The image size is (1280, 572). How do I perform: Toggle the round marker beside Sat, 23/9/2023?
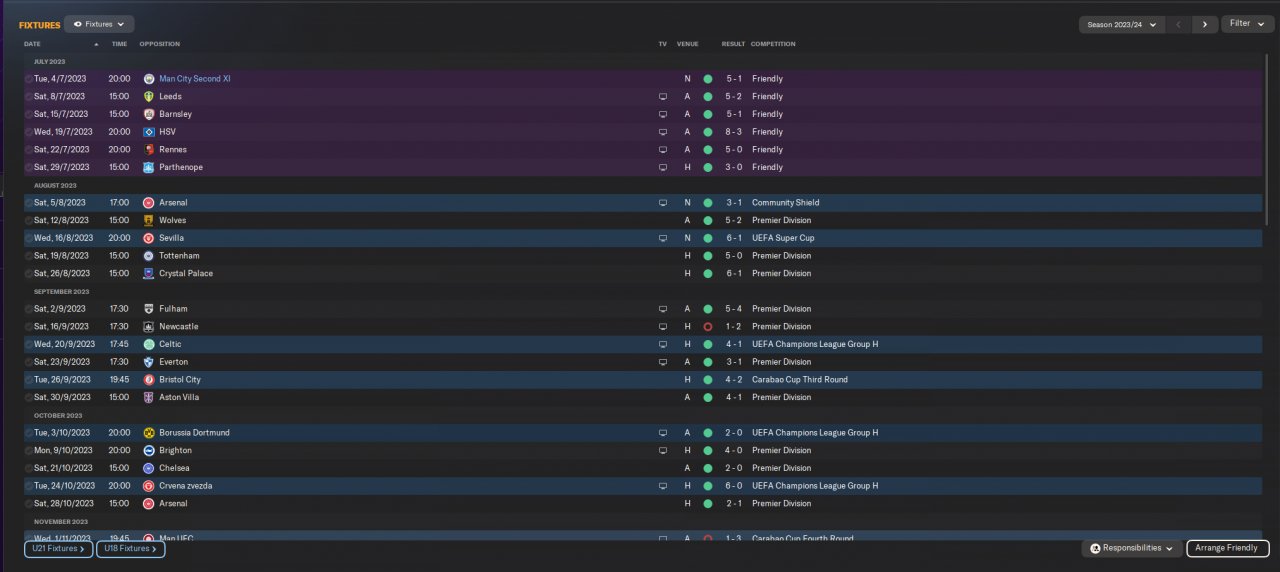(x=29, y=362)
